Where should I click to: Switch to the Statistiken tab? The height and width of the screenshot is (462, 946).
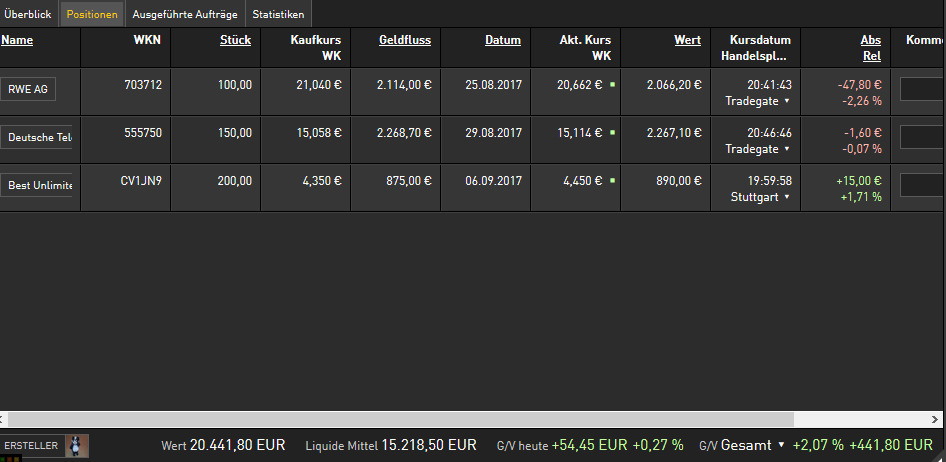coord(278,14)
